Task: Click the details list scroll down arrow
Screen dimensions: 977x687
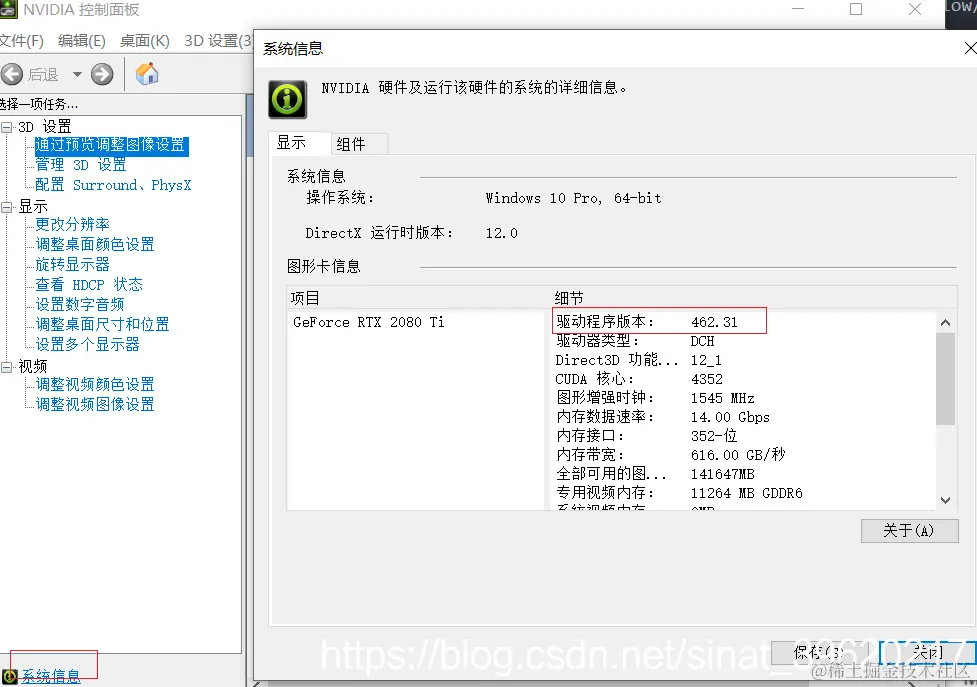Action: point(945,500)
